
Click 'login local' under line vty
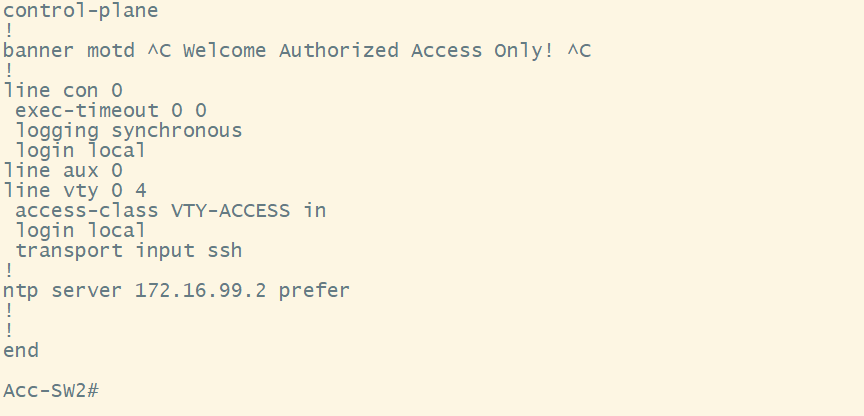[x=80, y=231]
